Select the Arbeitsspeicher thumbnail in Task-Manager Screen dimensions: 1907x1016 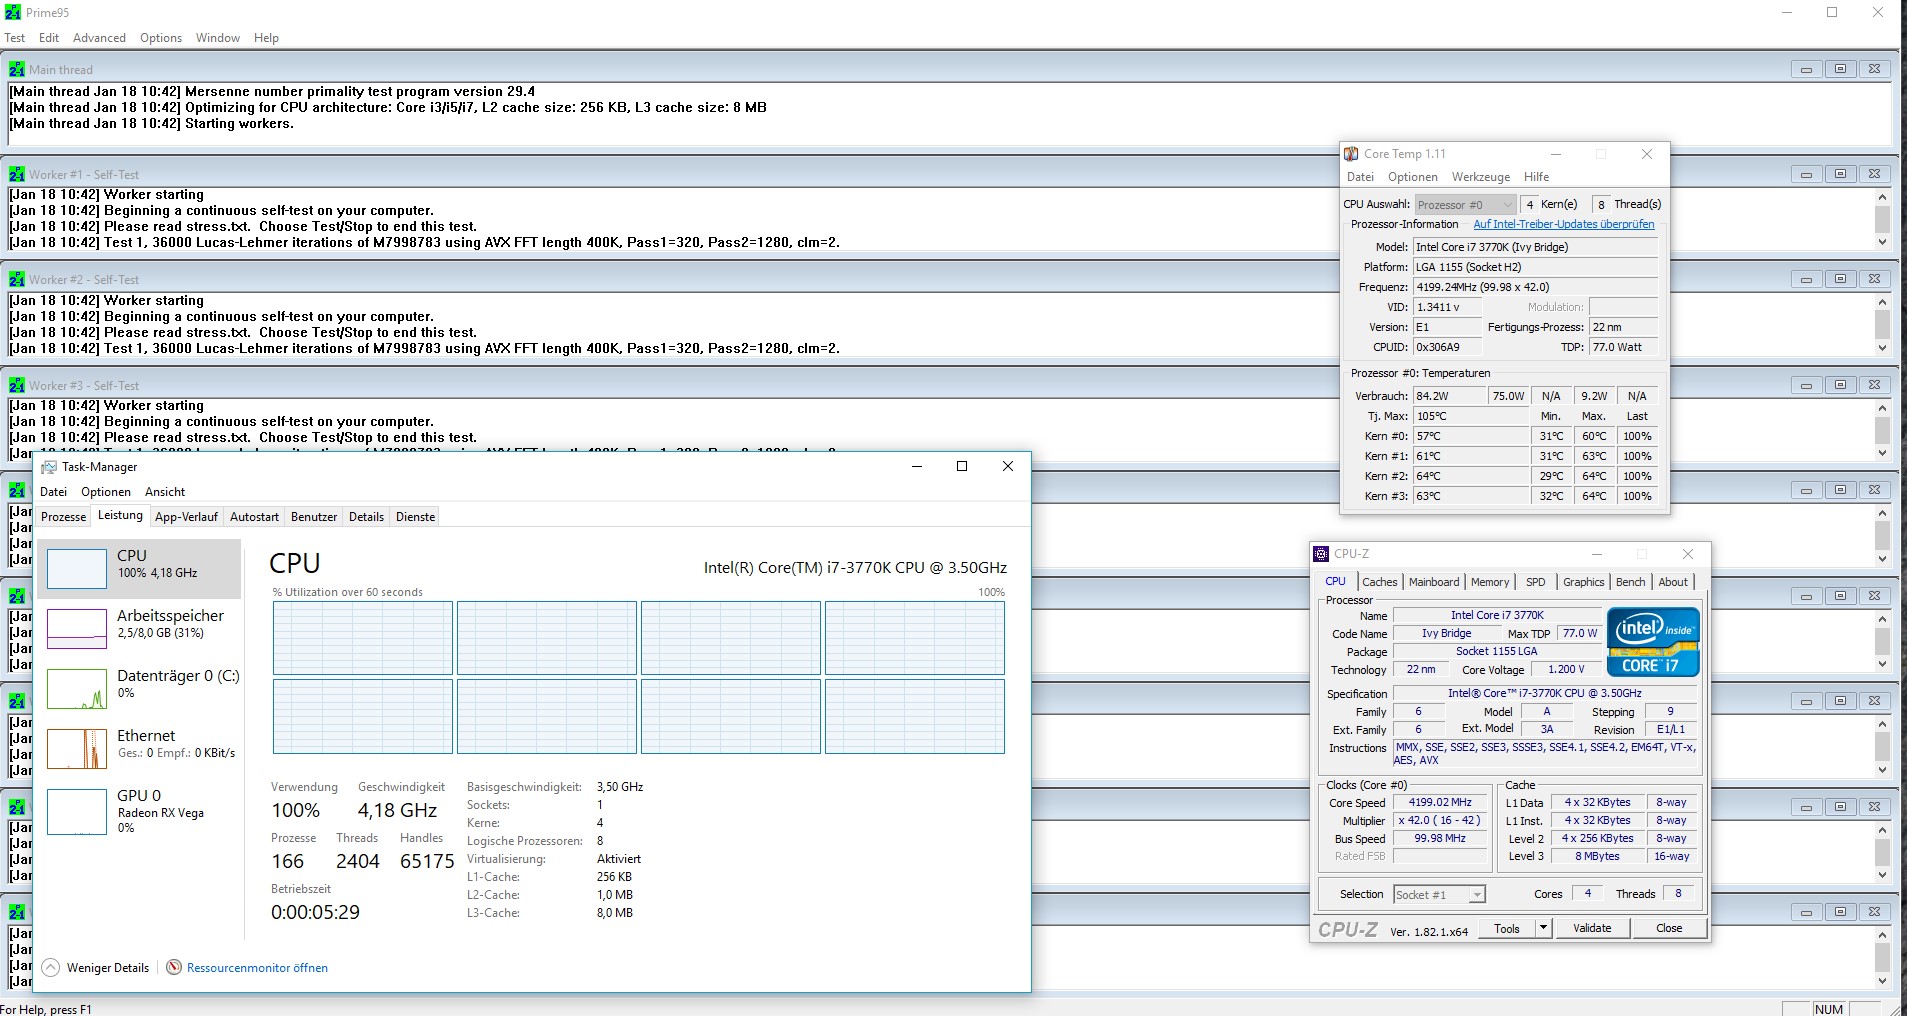point(77,629)
